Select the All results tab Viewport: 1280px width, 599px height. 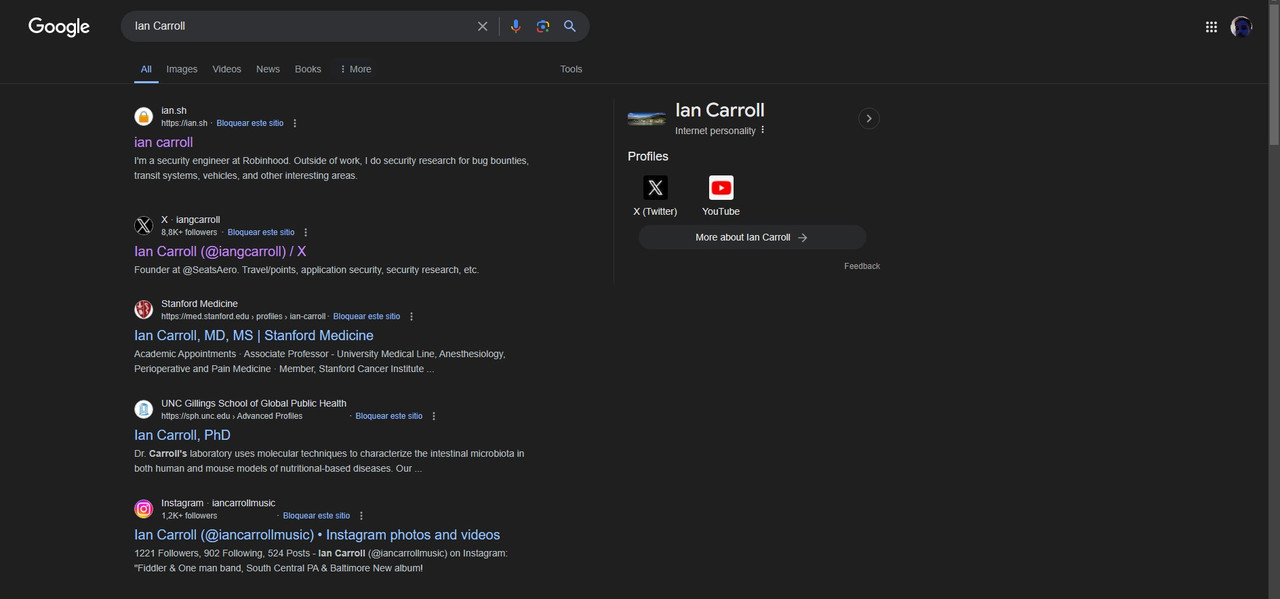click(x=146, y=69)
